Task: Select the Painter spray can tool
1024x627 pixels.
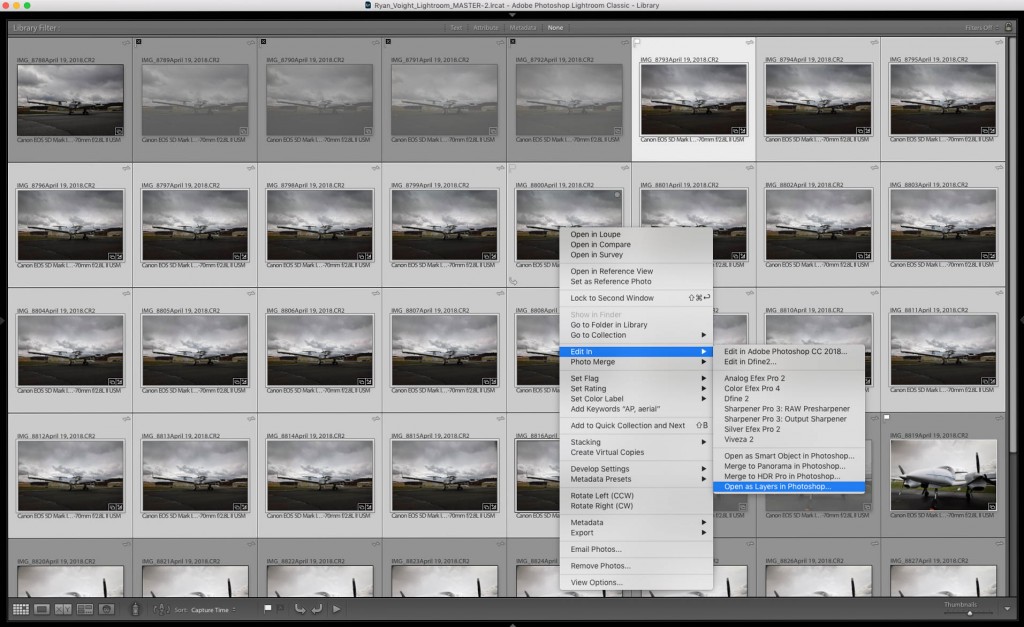Action: pyautogui.click(x=135, y=609)
